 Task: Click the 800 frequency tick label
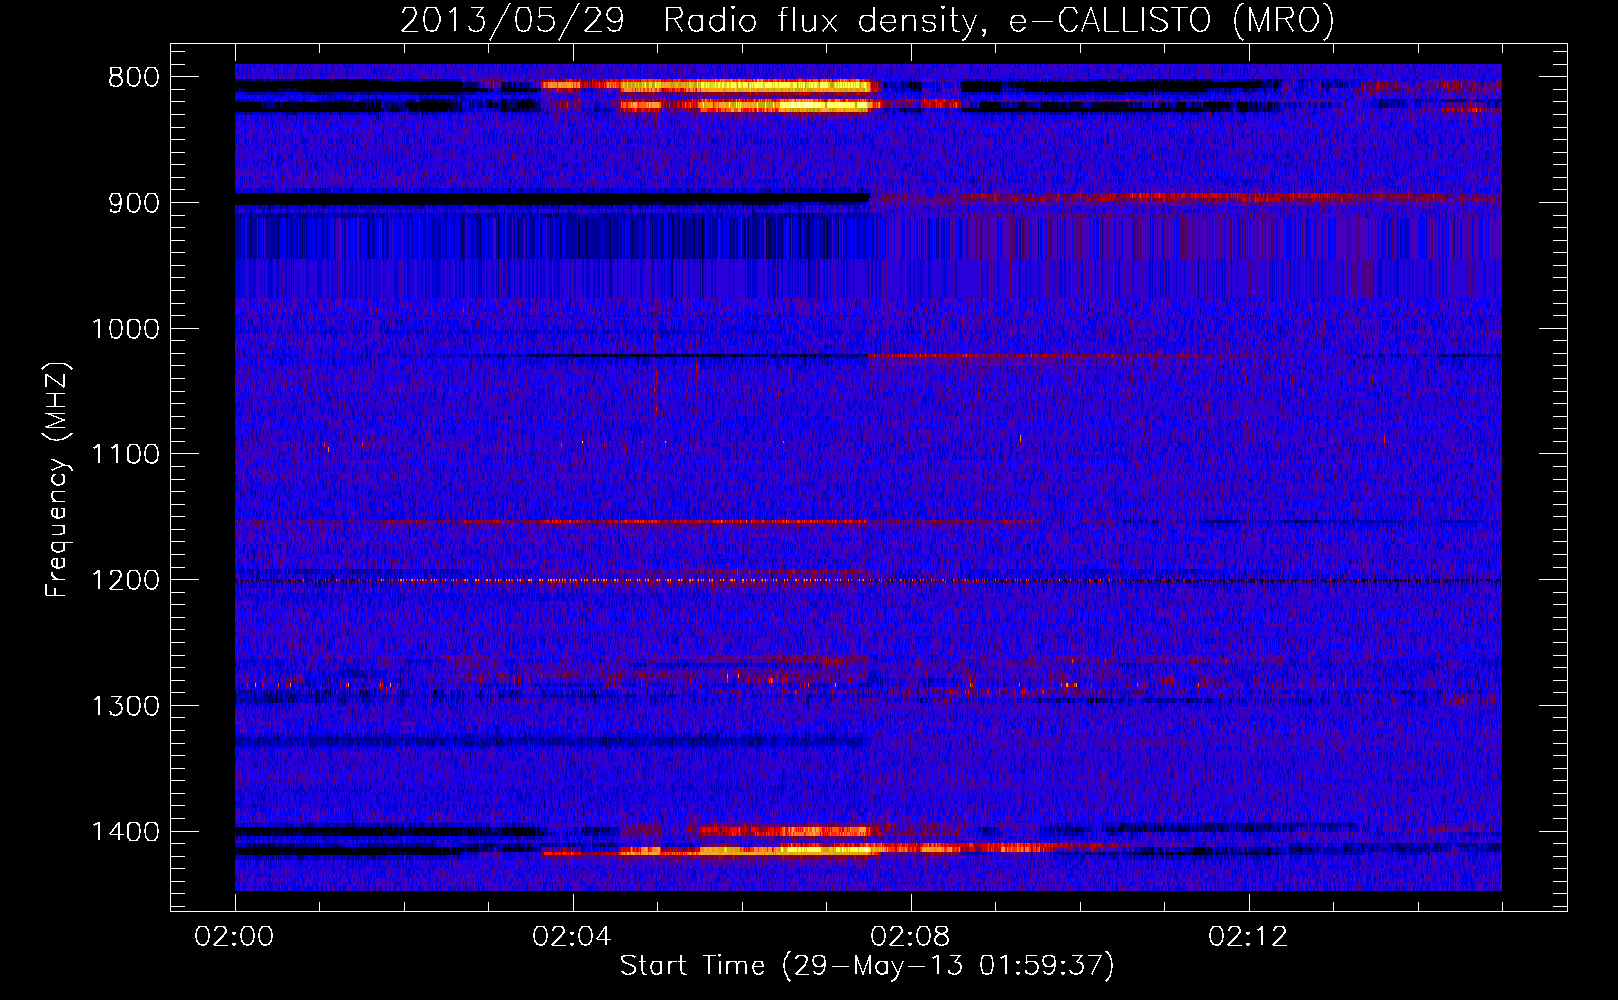[x=133, y=78]
